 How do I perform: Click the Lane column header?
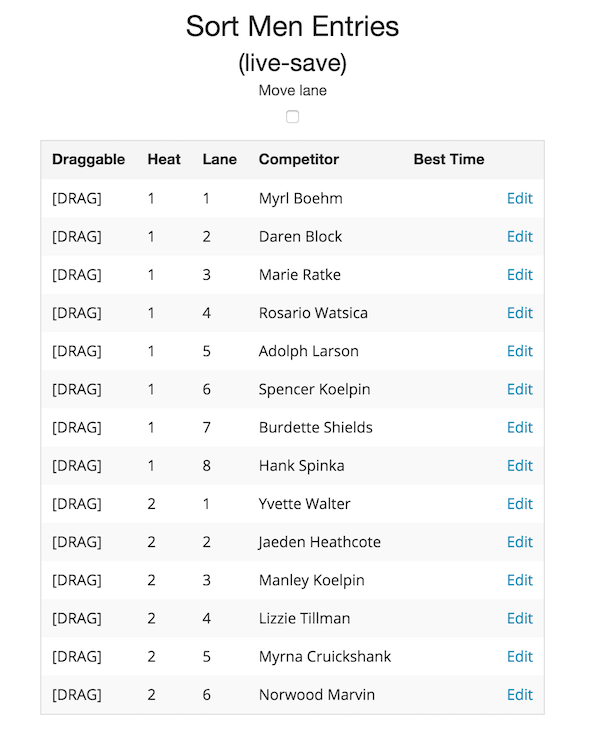[219, 159]
